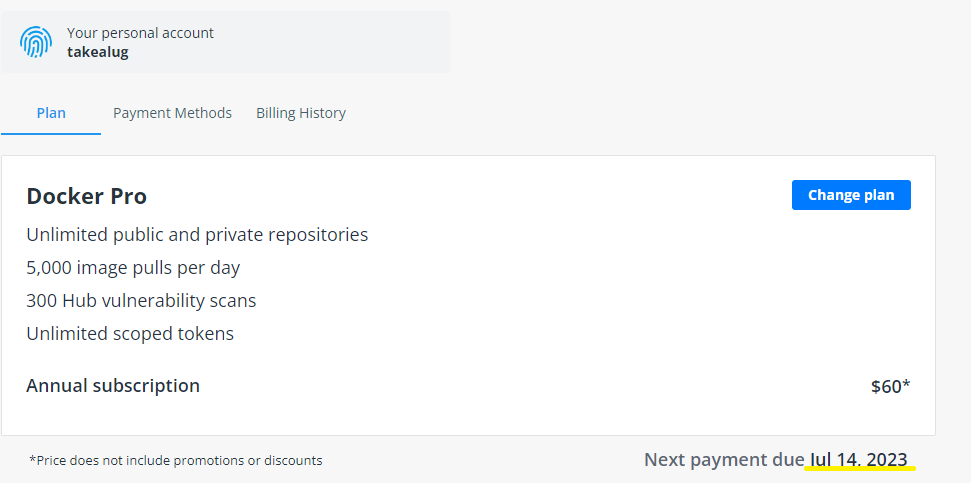
Task: Click the asterisk starting the price footnote
Action: [32, 460]
